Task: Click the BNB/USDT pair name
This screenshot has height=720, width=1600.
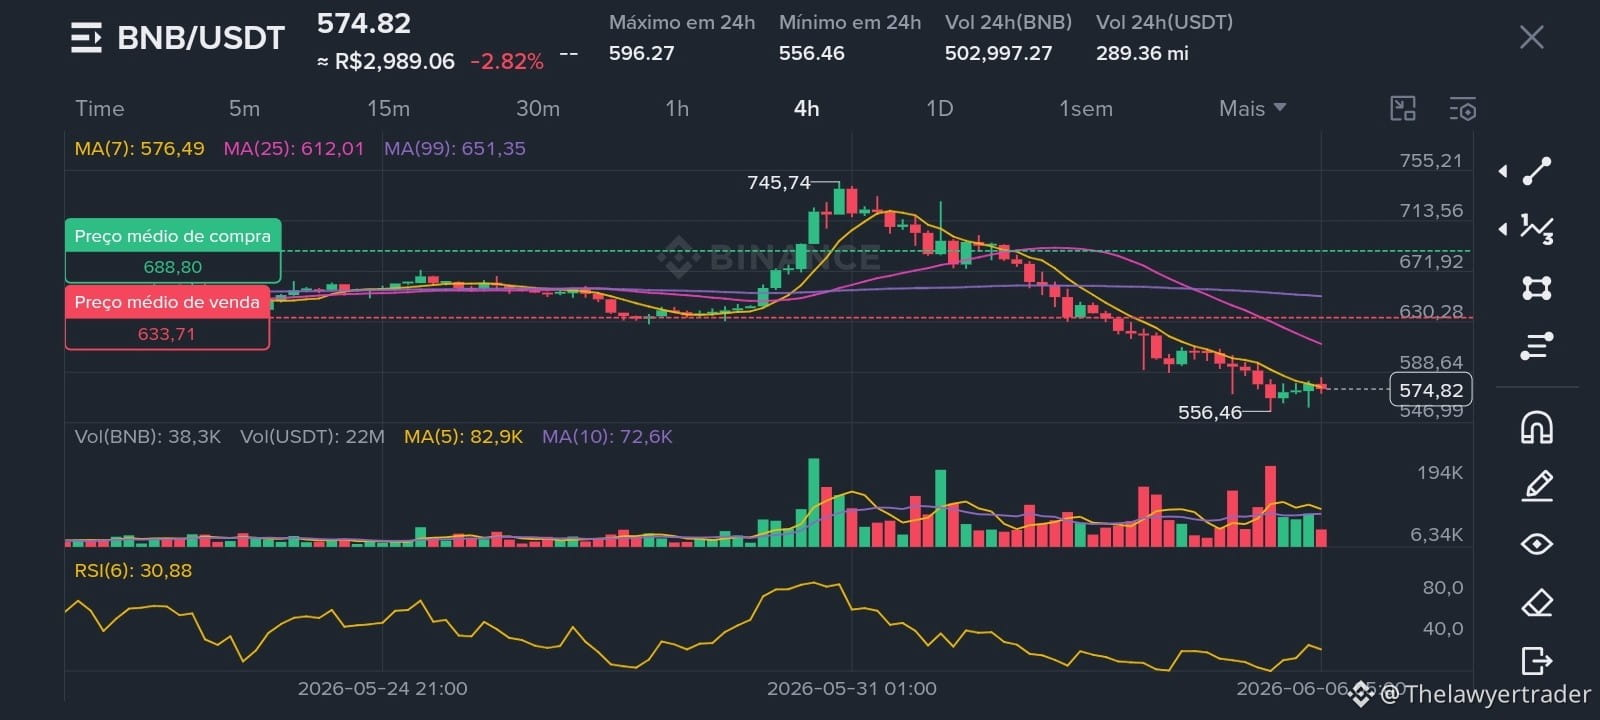Action: [x=201, y=38]
